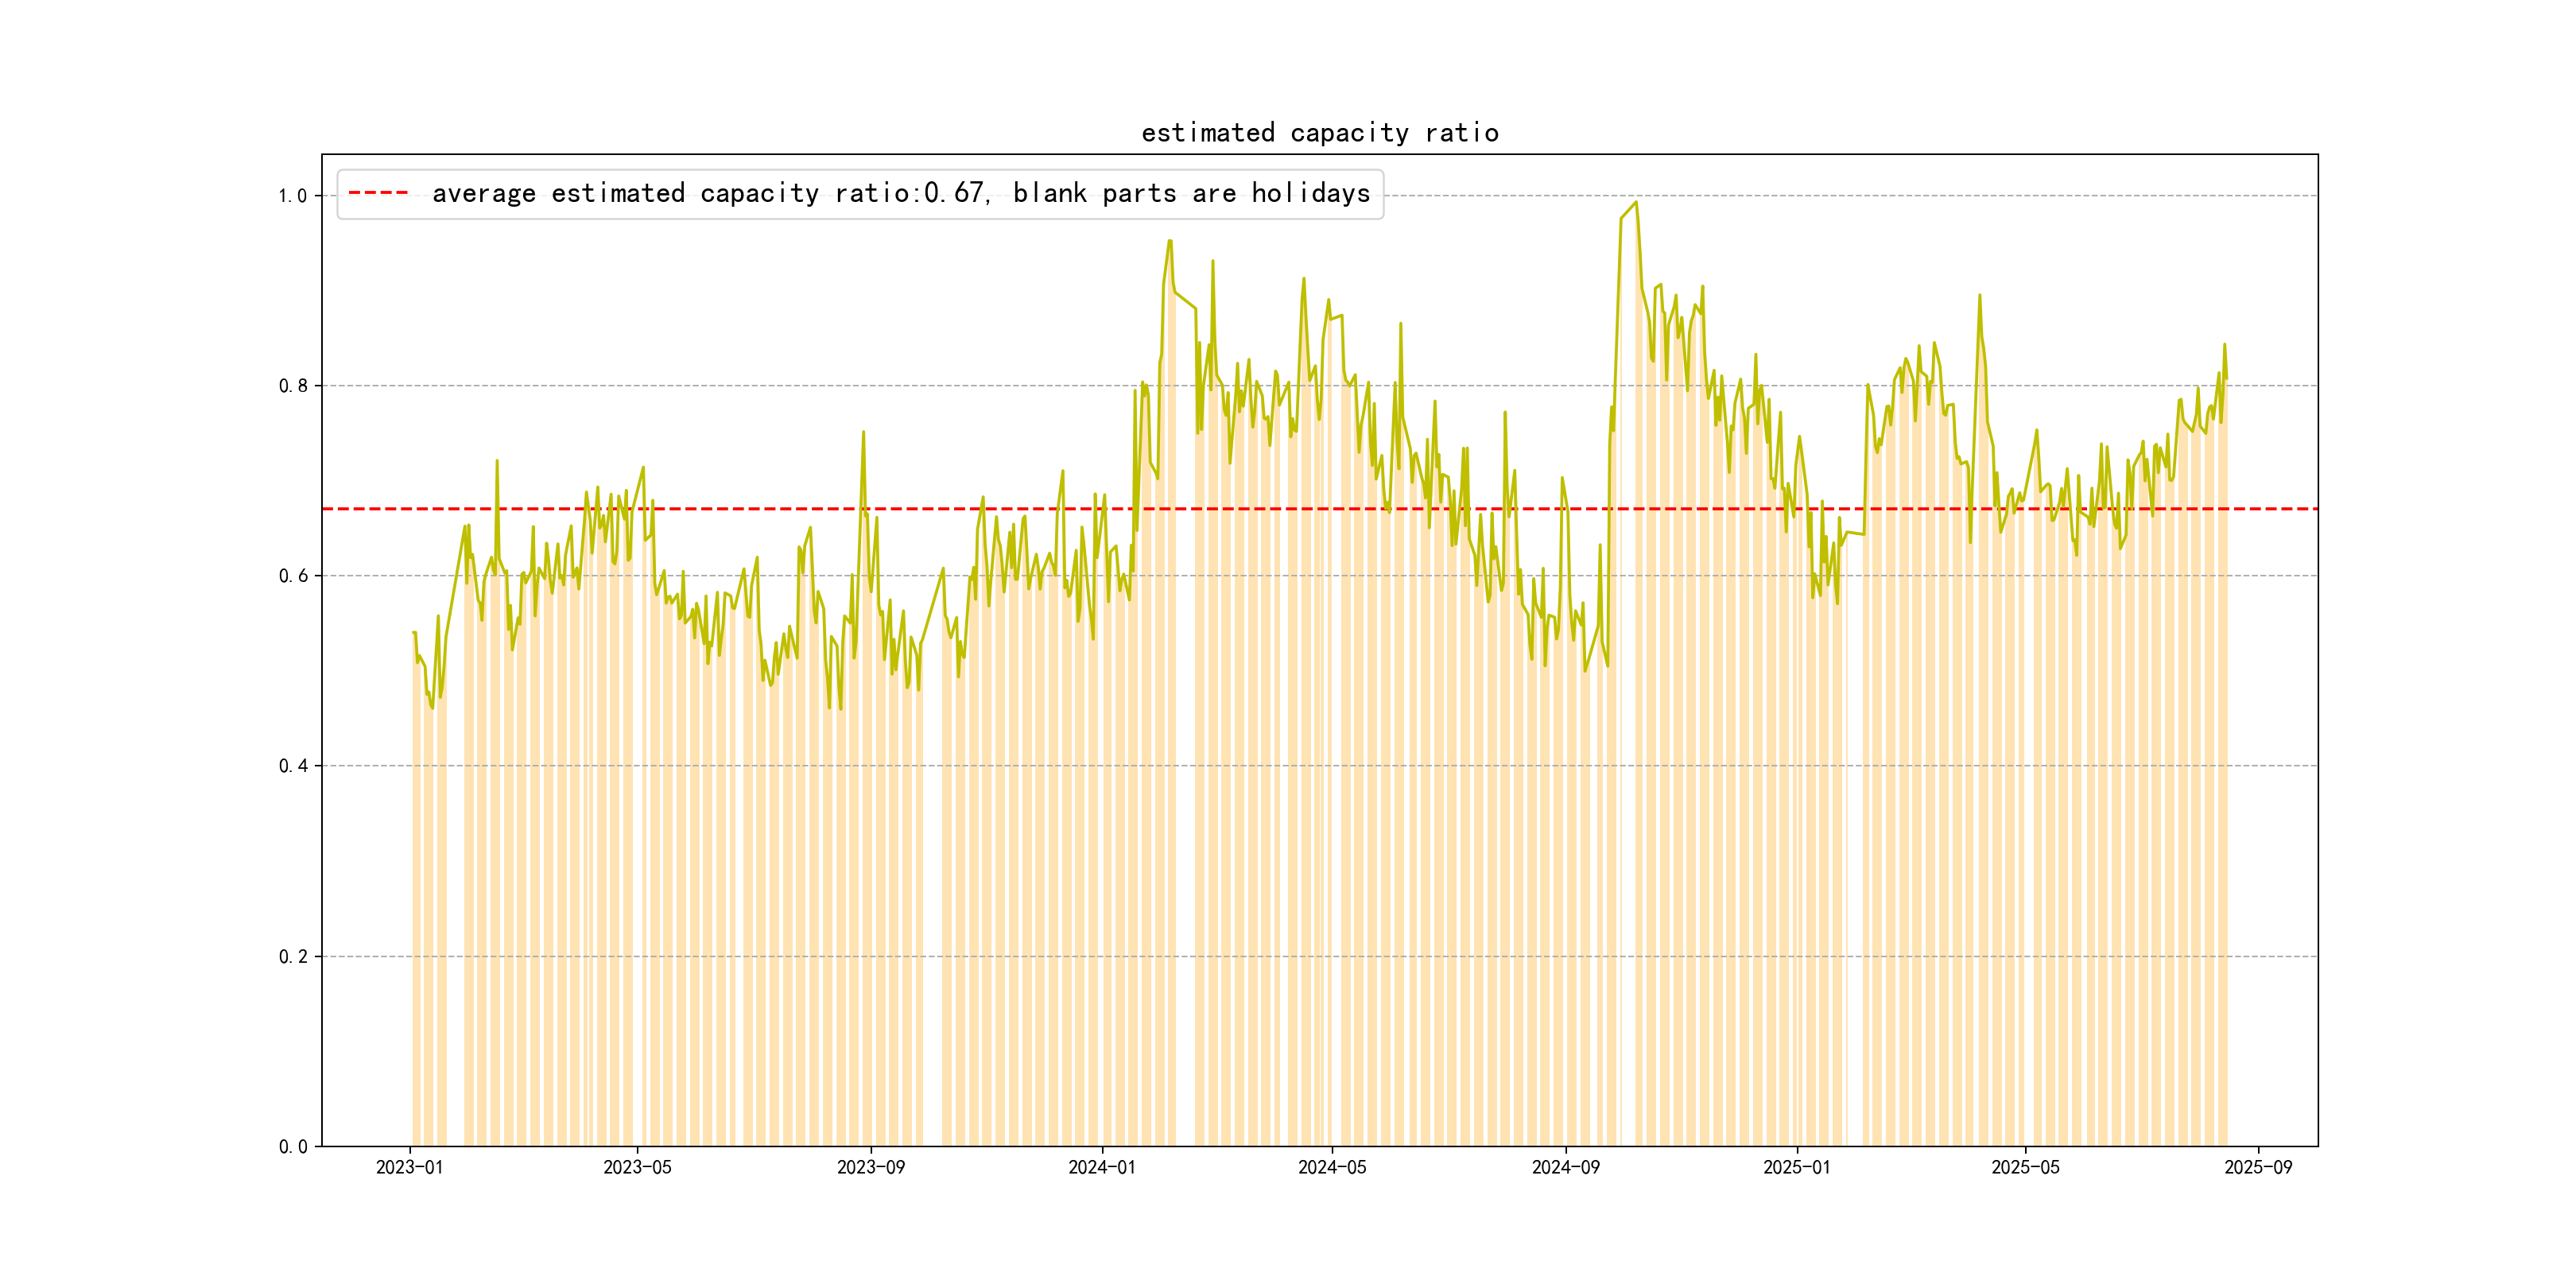Click the highest peak near October 2024
Viewport: 2576px width, 1288px height.
point(1635,203)
